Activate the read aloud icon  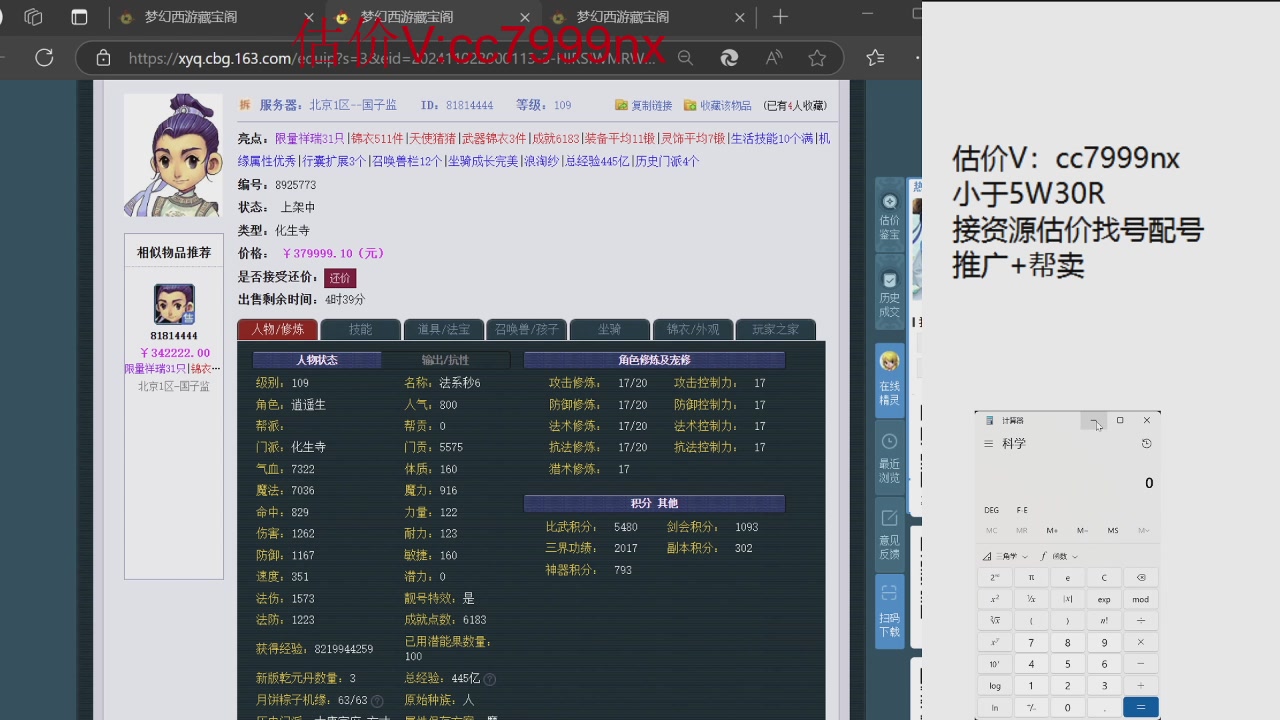tap(773, 58)
